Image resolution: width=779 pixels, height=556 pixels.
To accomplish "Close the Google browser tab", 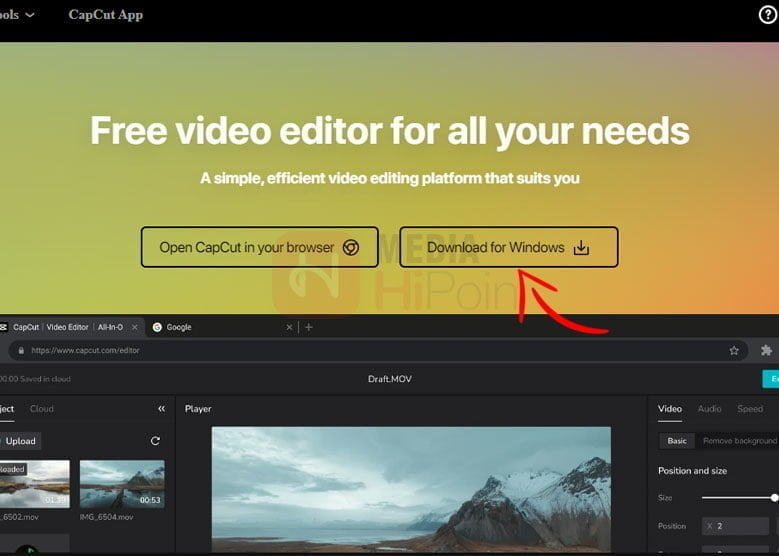I will 289,327.
